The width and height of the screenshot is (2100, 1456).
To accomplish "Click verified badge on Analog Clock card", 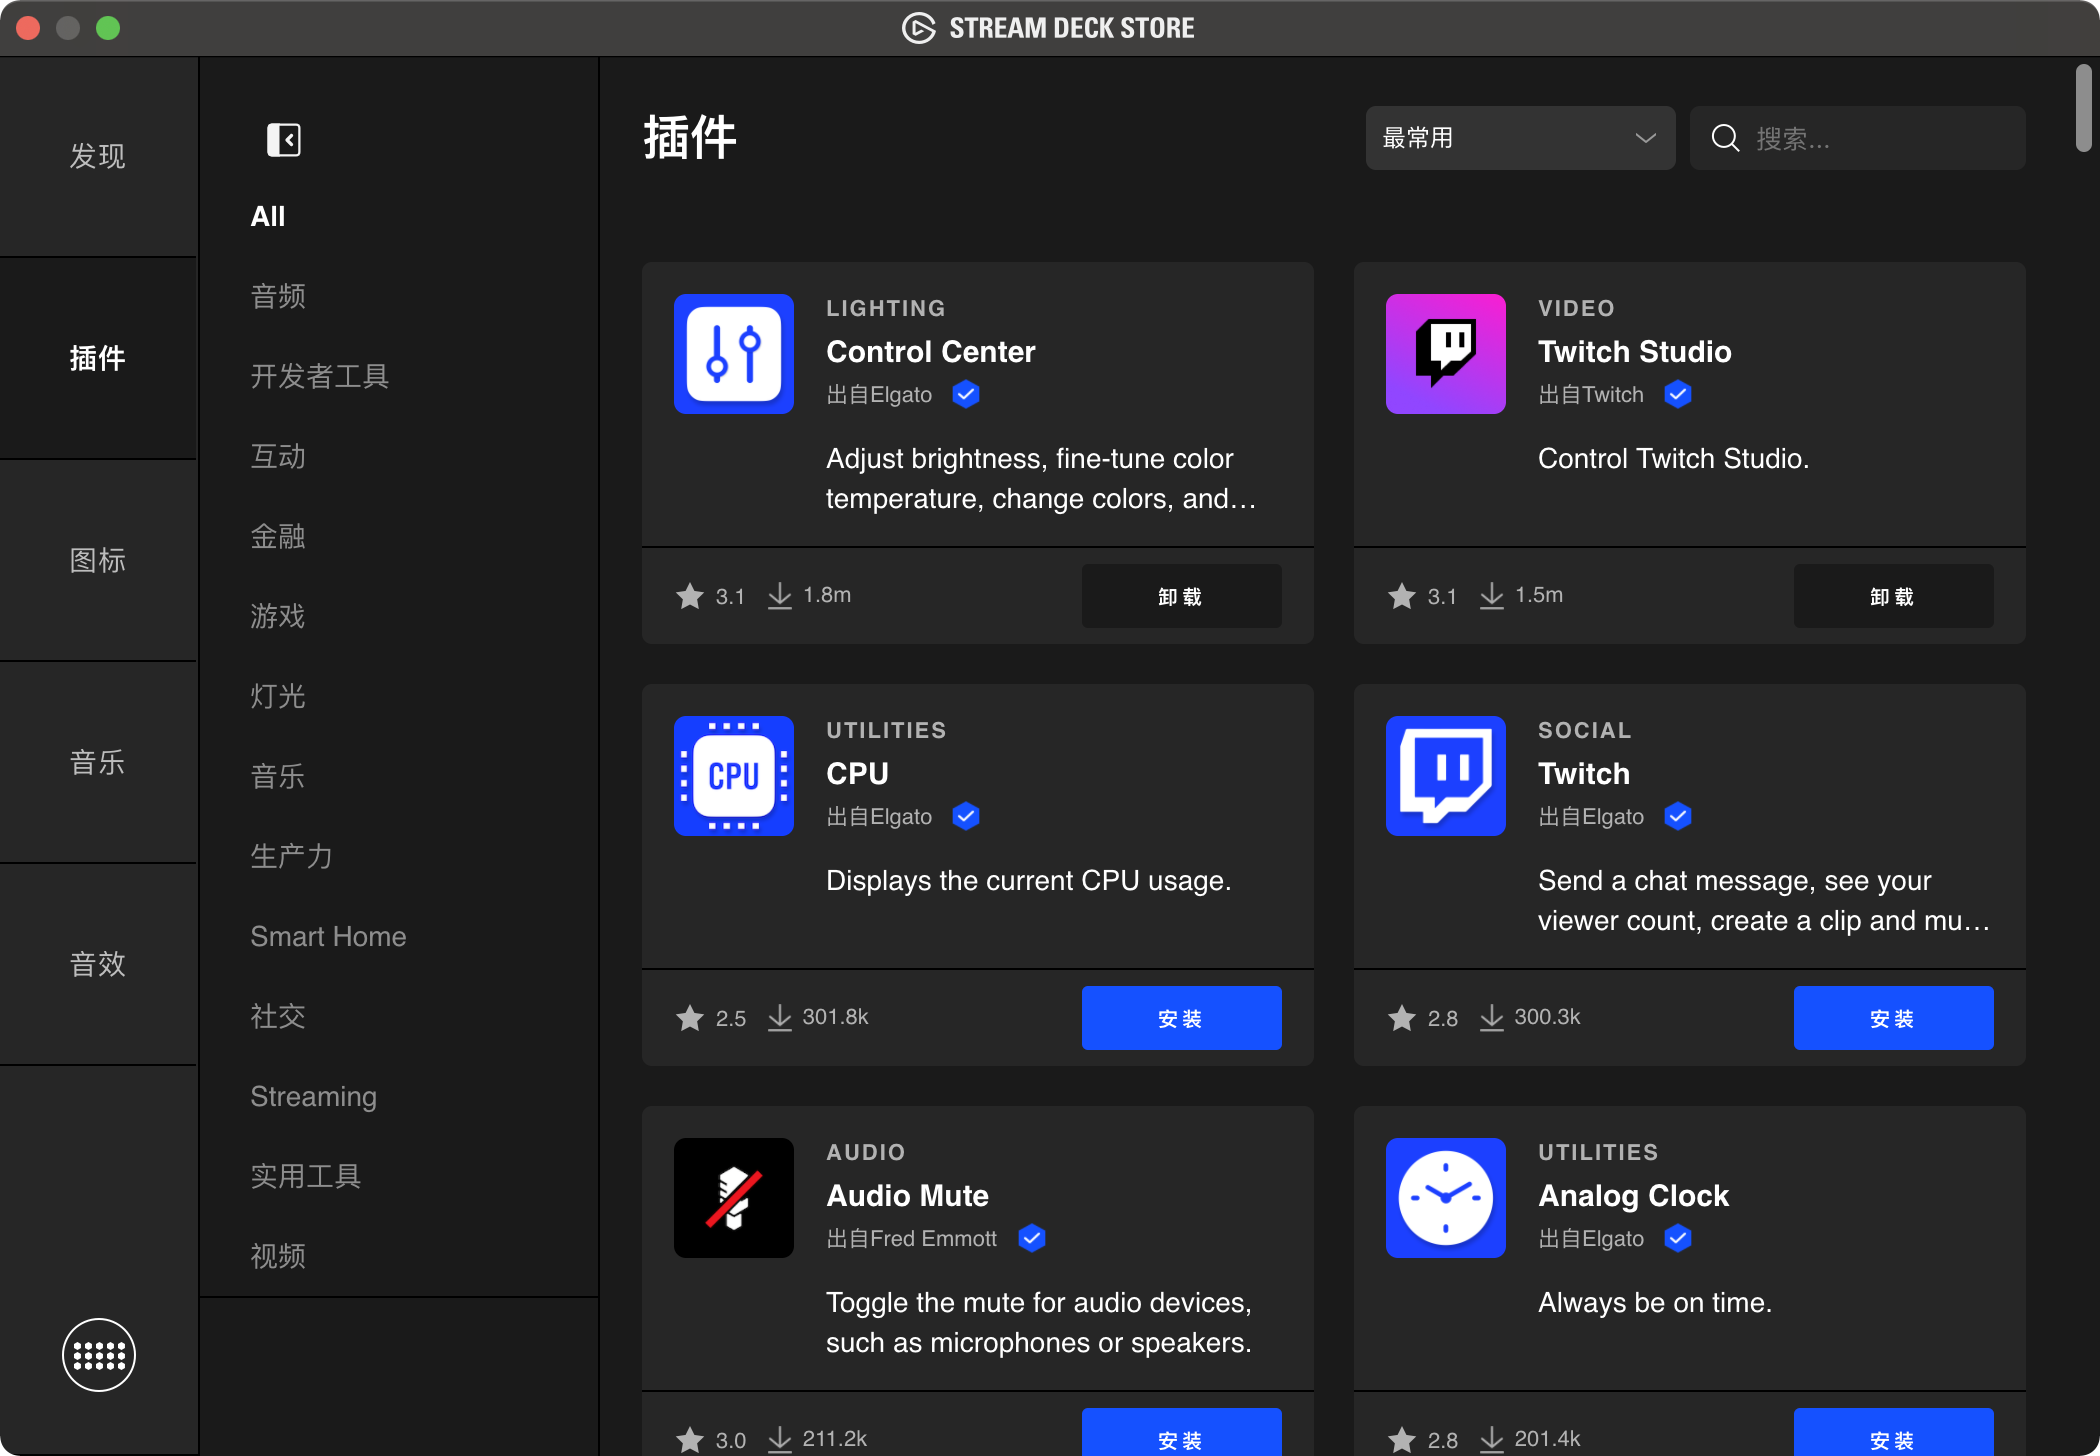I will (1678, 1238).
